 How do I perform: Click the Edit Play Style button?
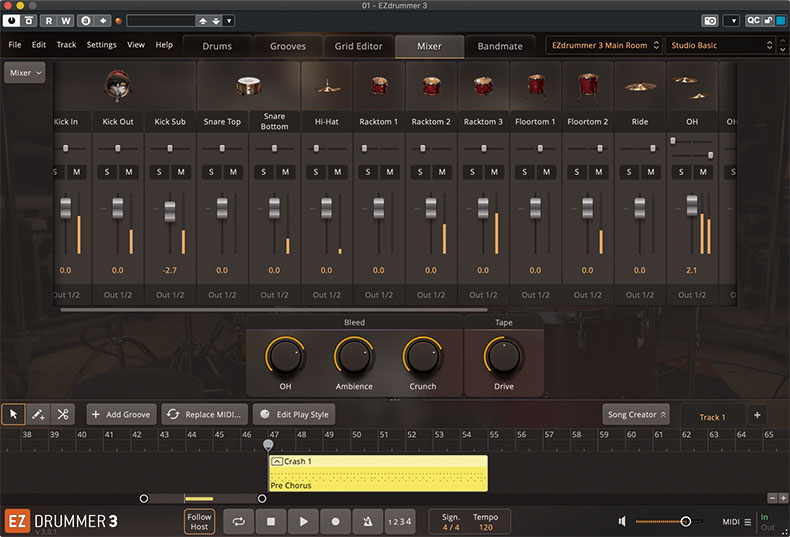[x=294, y=415]
